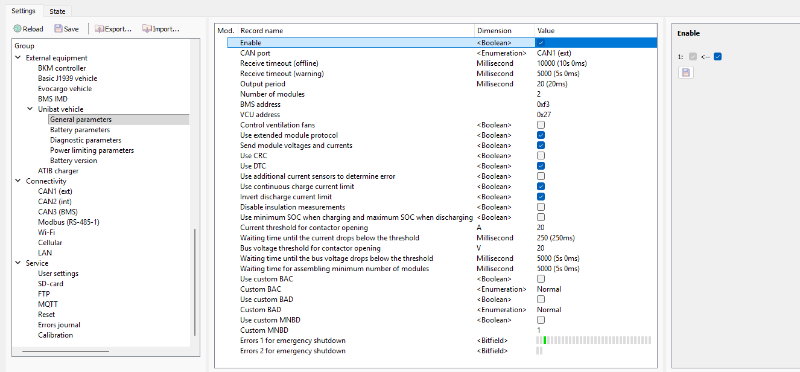Viewport: 800px width, 372px height.
Task: Select LAN tree item
Action: (45, 253)
